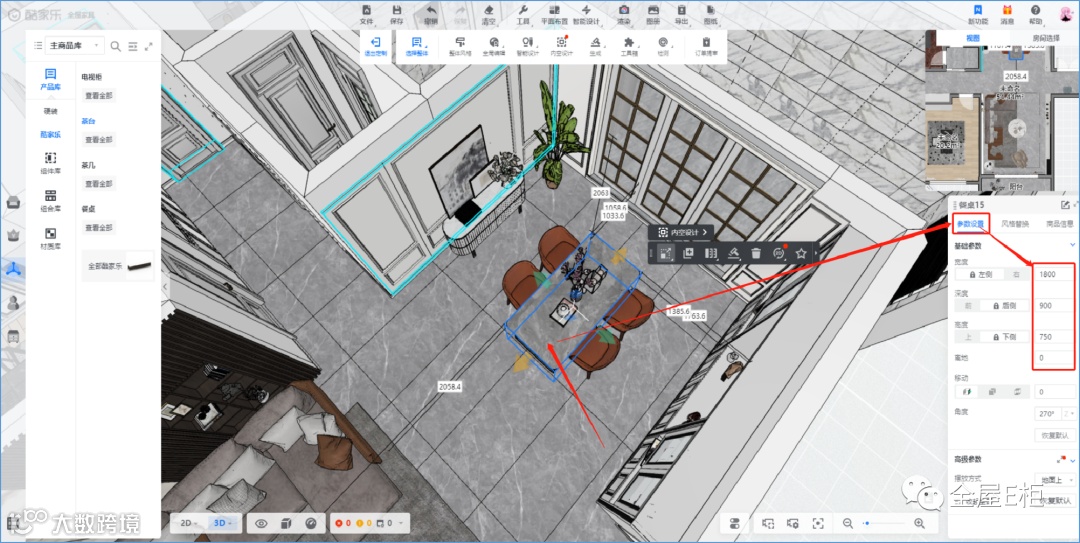The image size is (1080, 543).
Task: Click the star favorite icon in floating toolbar
Action: click(801, 254)
